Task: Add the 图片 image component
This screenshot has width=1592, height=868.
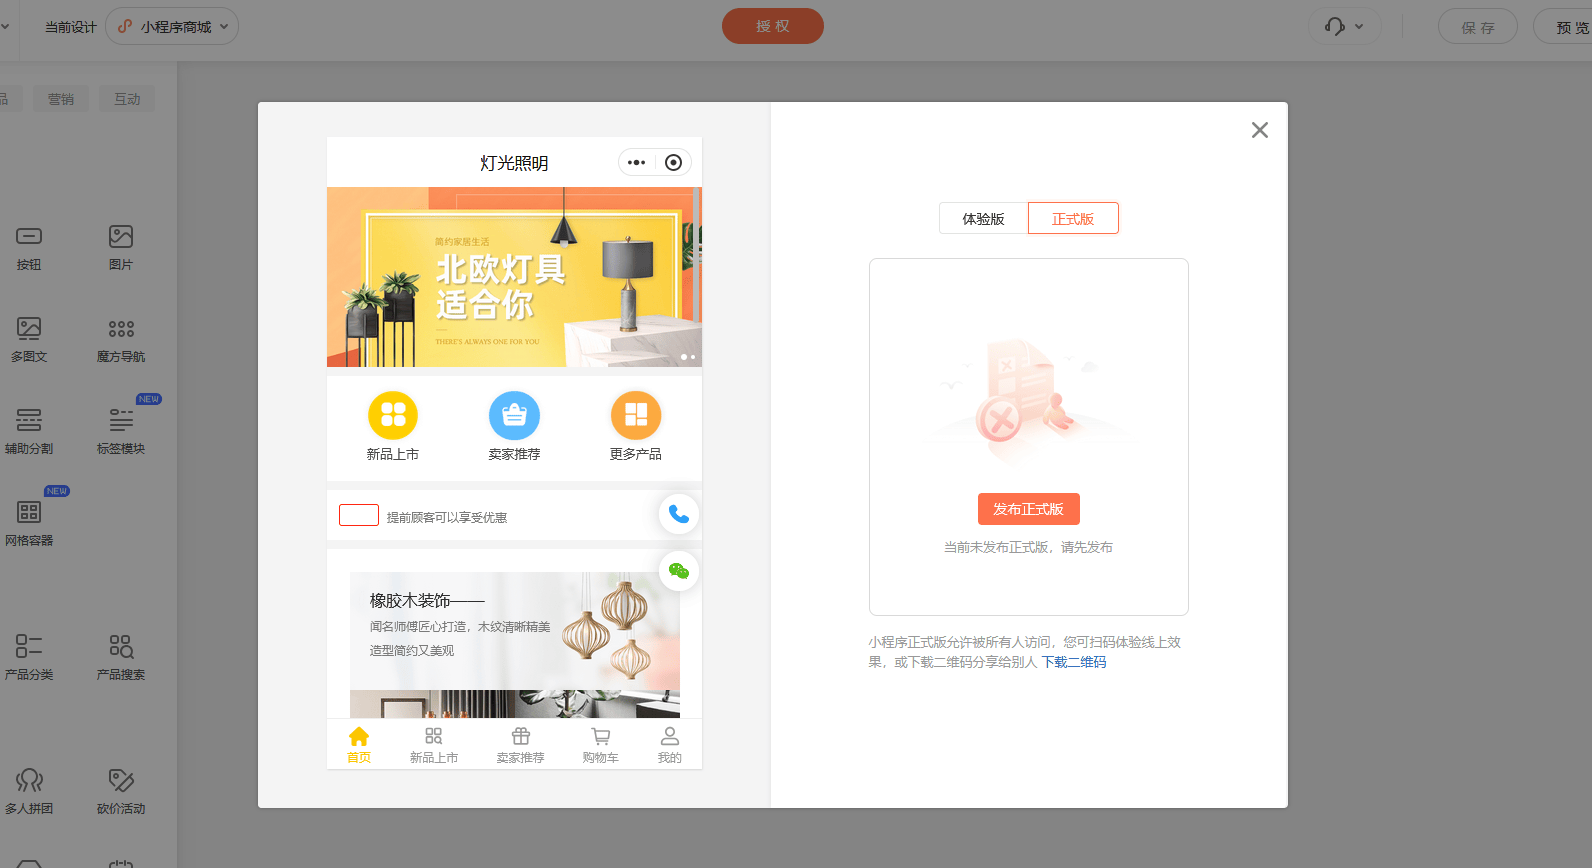Action: click(x=121, y=247)
